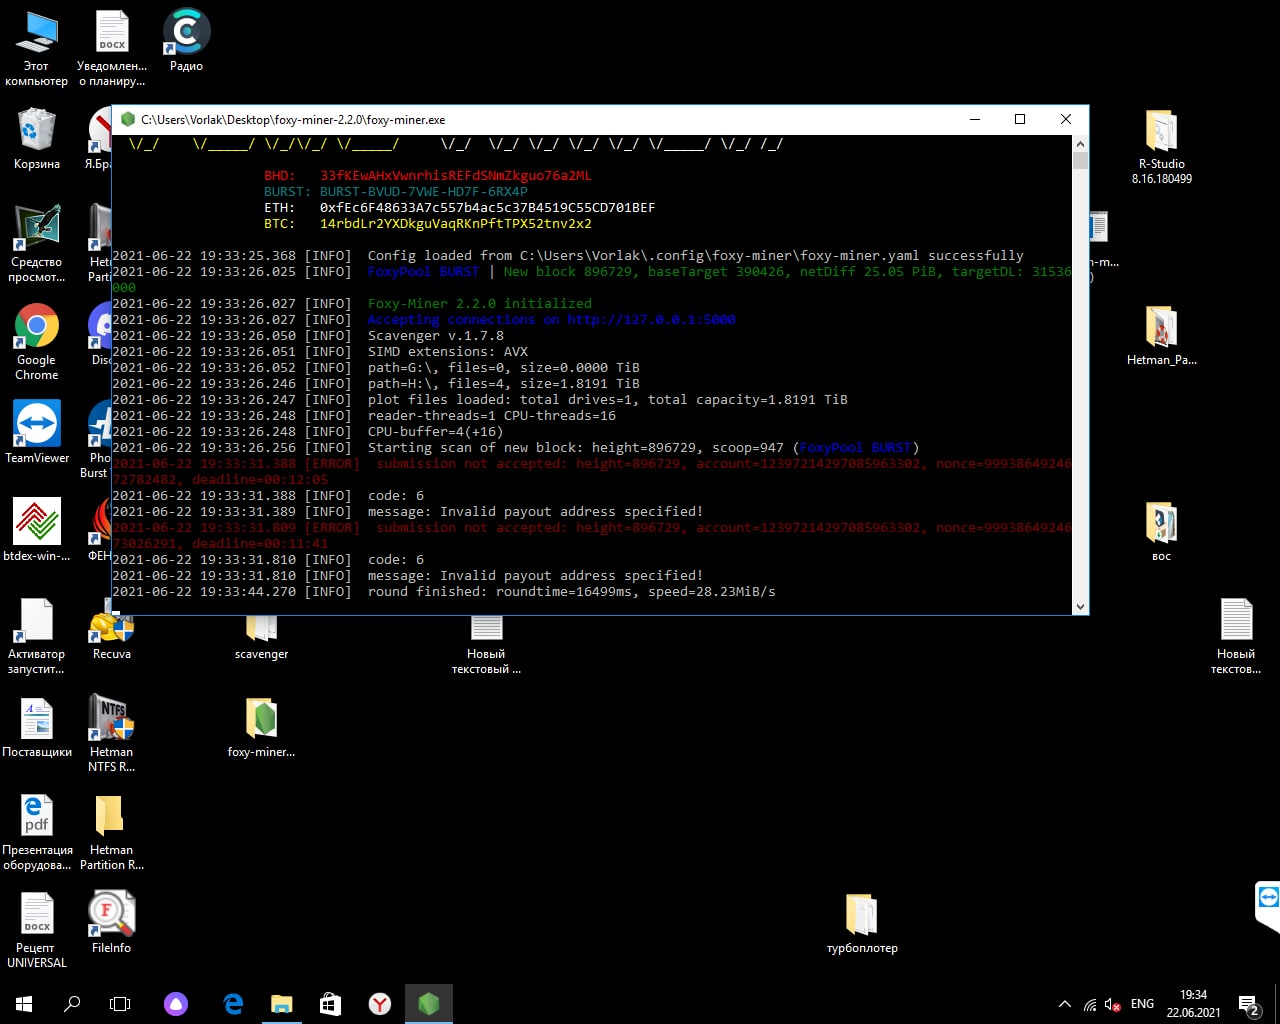
Task: Show hidden tray icons chevron
Action: coord(1065,1004)
